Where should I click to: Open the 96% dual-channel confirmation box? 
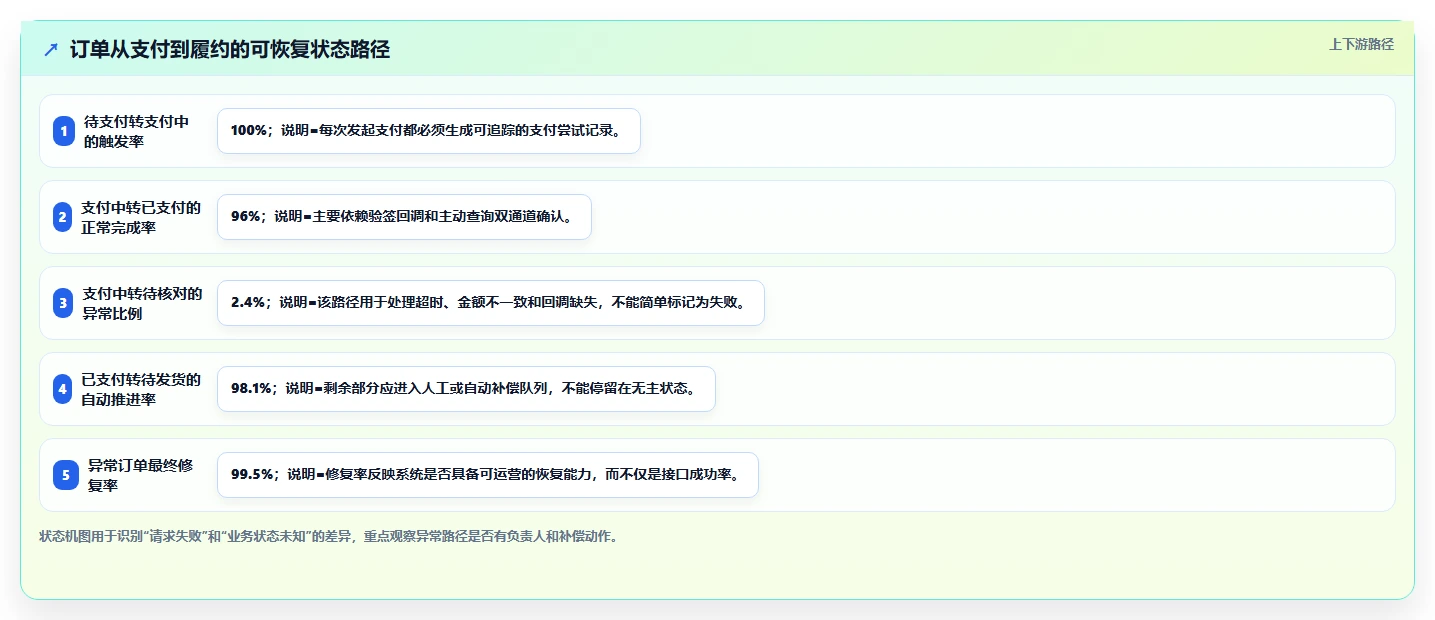point(404,217)
